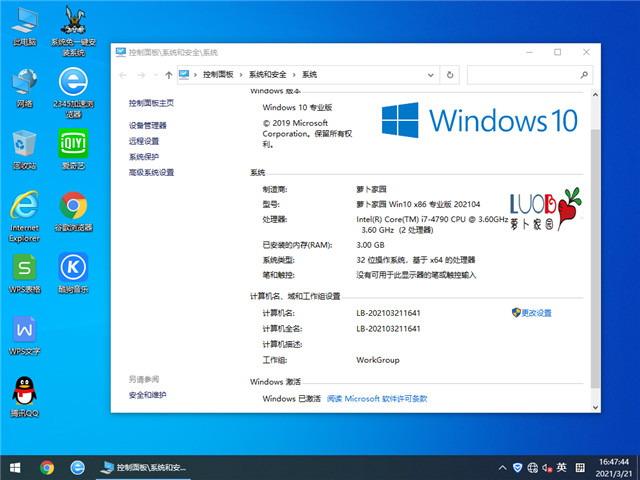Select 系统 in the address breadcrumb
640x480 pixels.
pyautogui.click(x=309, y=75)
